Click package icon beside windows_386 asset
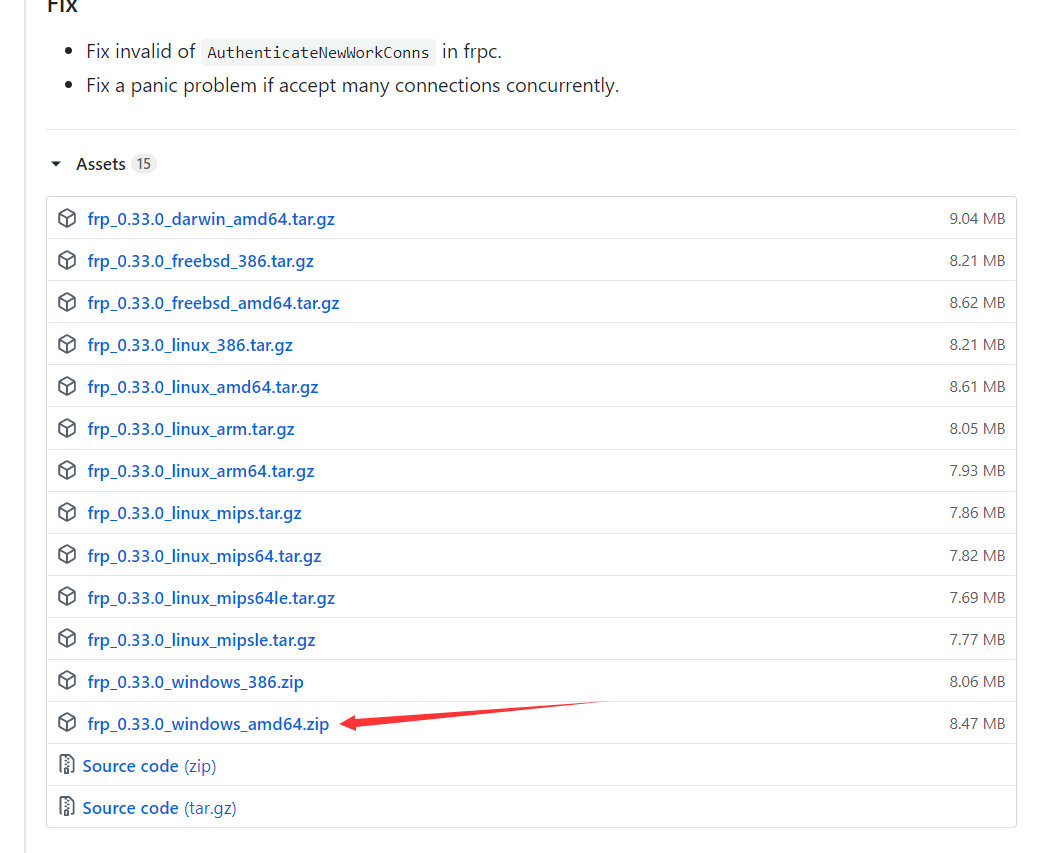The width and height of the screenshot is (1051, 853). point(67,680)
